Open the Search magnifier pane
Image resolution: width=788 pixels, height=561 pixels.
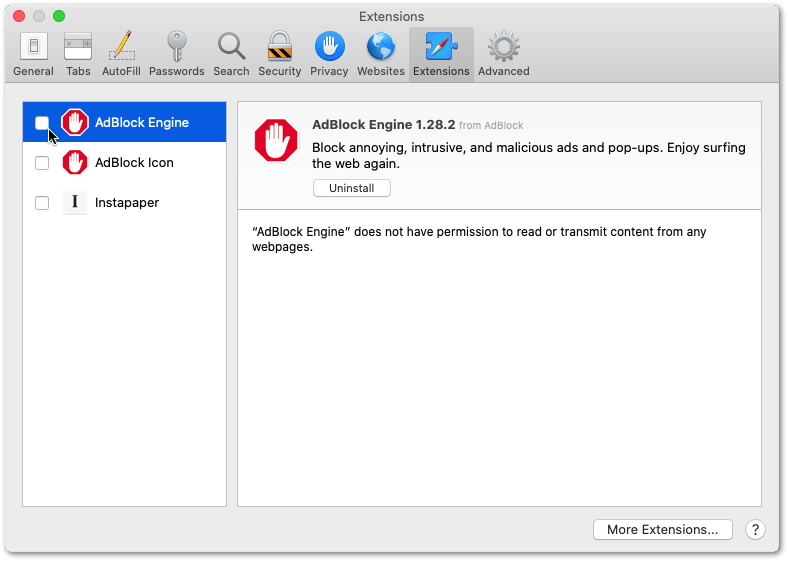231,54
